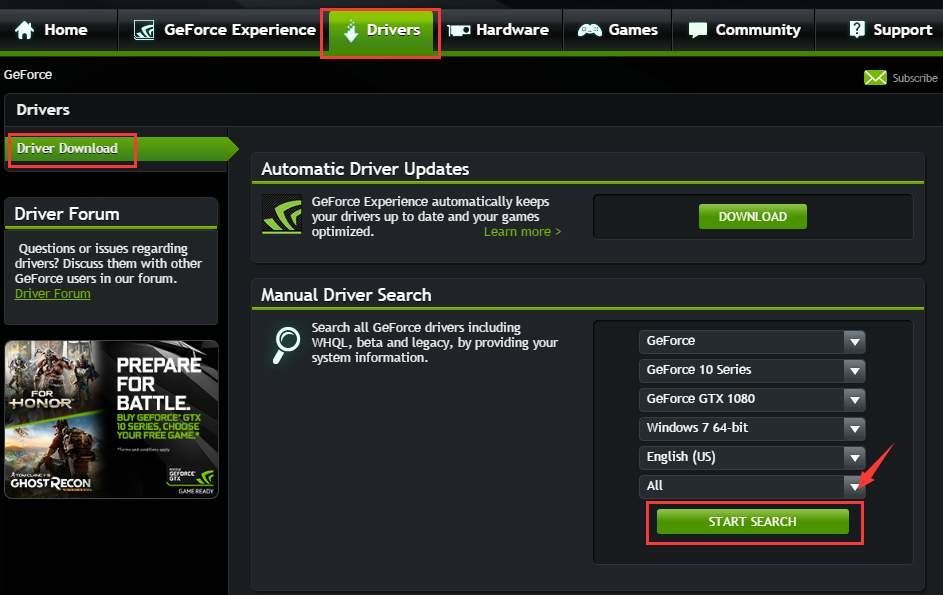The width and height of the screenshot is (943, 595).
Task: Click the GeForce breadcrumb link
Action: (28, 75)
